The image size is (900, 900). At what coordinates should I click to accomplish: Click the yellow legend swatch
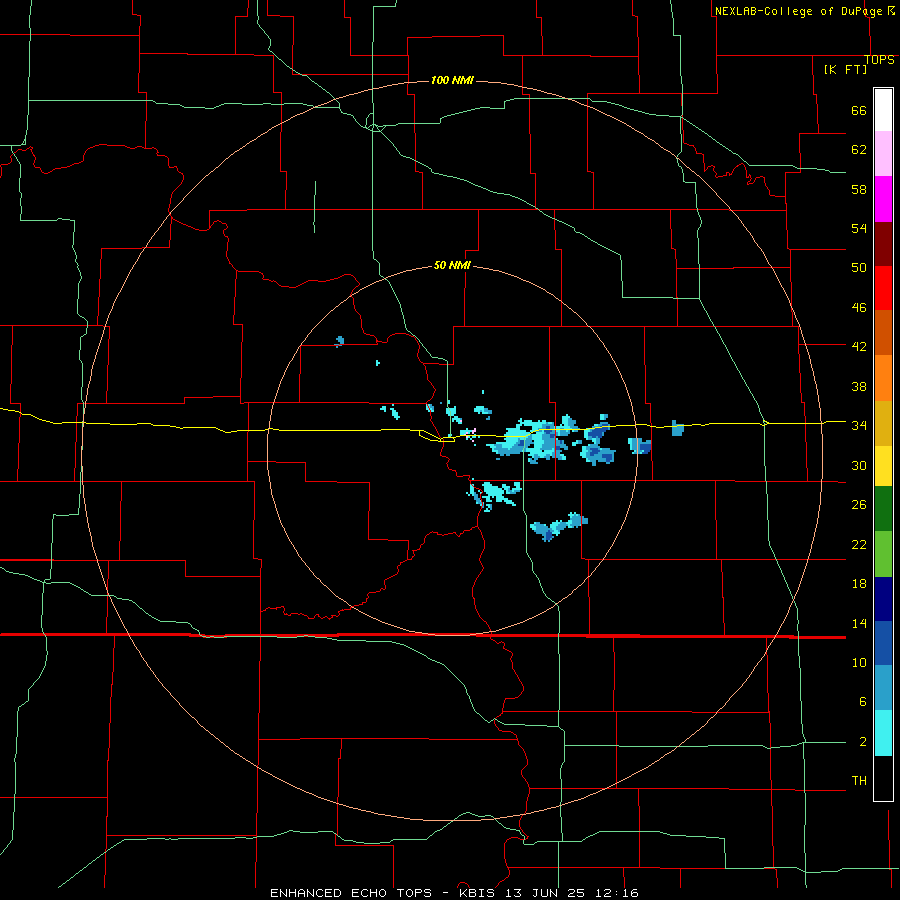click(x=883, y=466)
